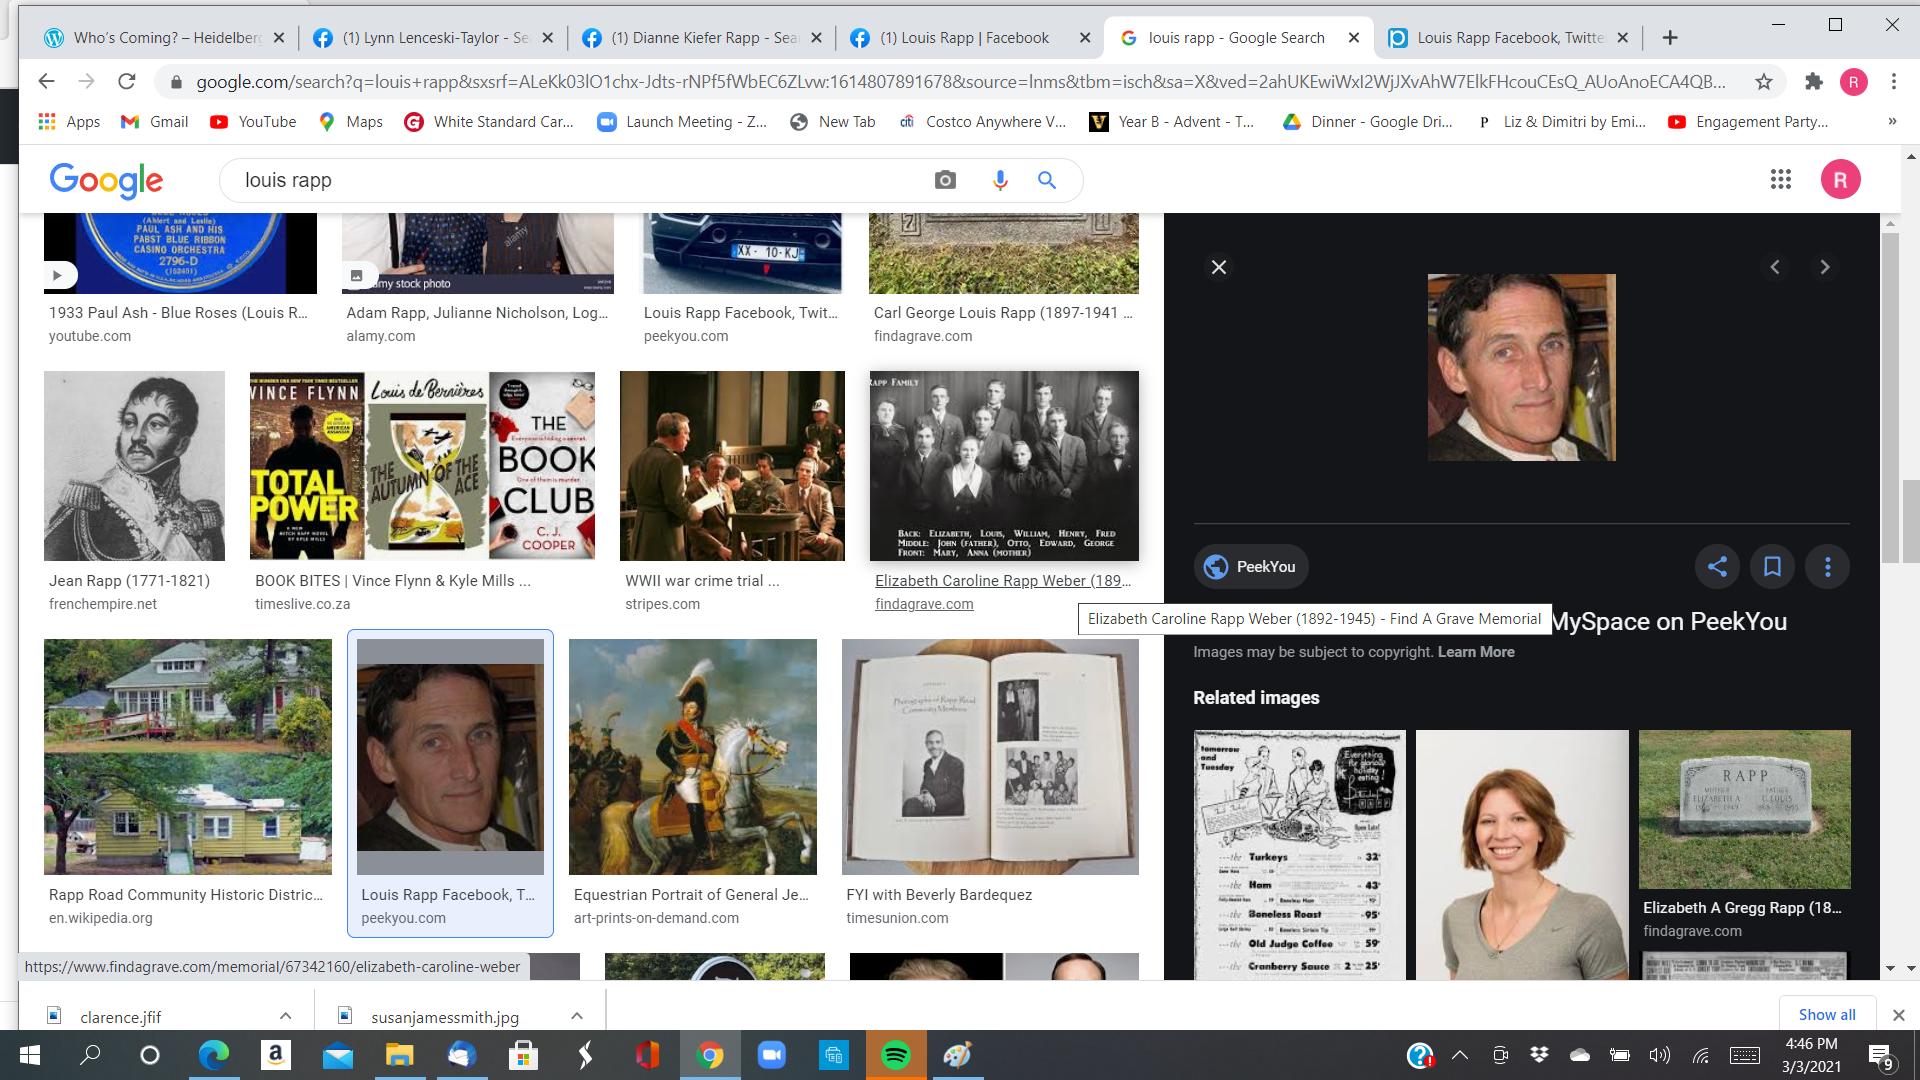Open Chrome extensions puzzle icon

(1813, 82)
